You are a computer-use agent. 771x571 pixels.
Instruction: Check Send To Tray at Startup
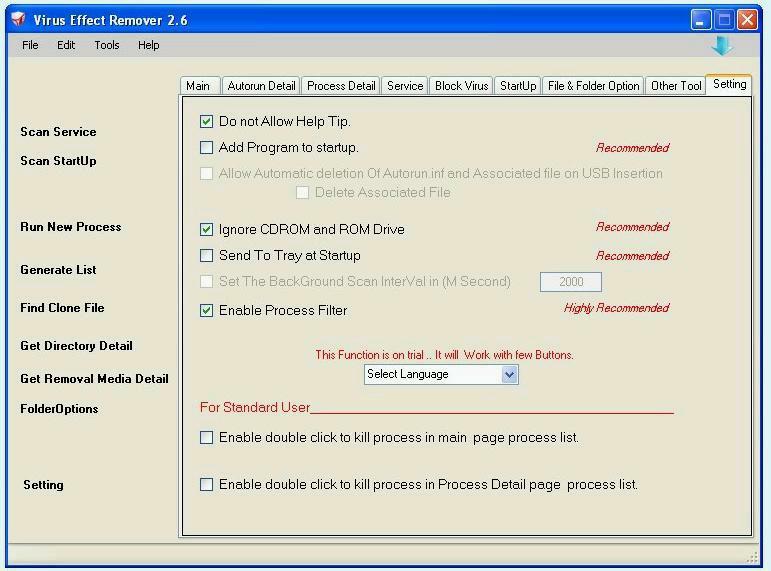(x=207, y=255)
